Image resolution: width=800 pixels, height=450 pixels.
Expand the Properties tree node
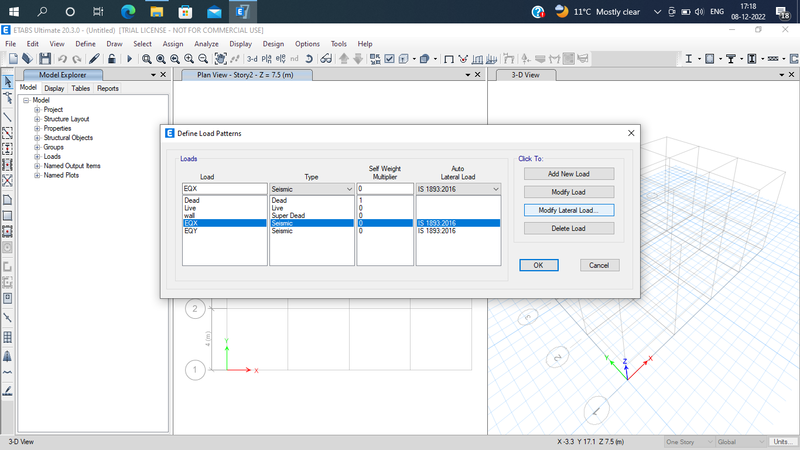click(x=37, y=129)
